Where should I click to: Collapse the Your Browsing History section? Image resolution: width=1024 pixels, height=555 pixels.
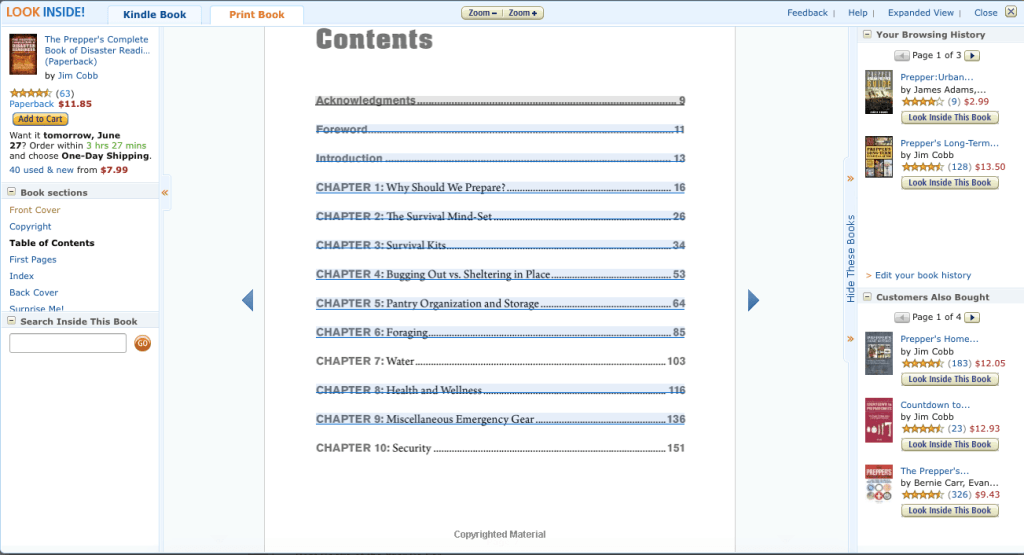click(867, 35)
